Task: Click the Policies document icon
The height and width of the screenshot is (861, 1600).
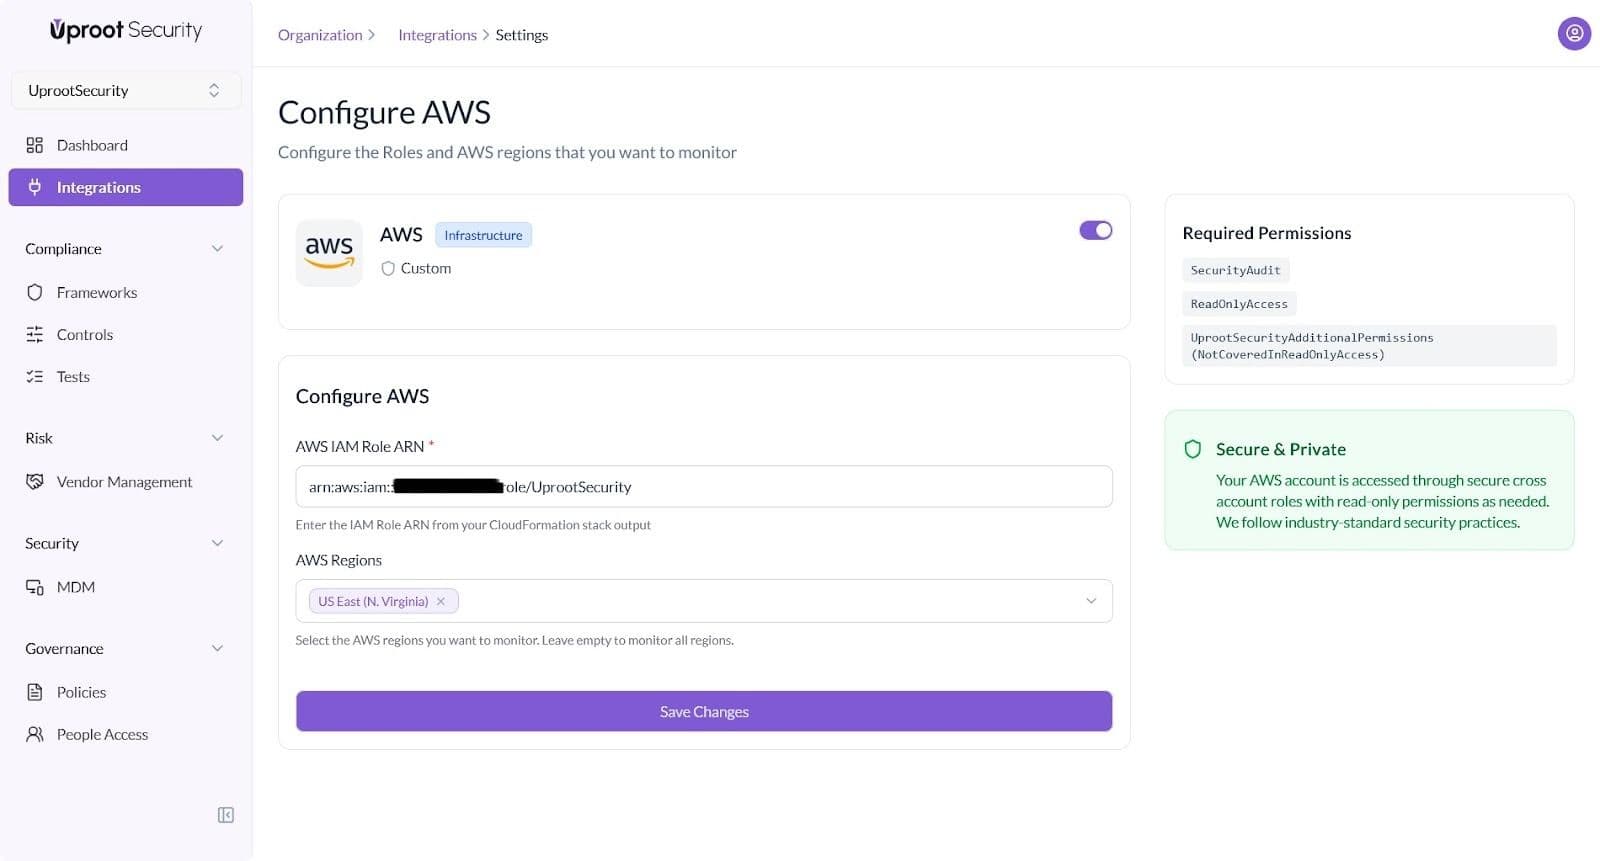Action: [x=34, y=692]
